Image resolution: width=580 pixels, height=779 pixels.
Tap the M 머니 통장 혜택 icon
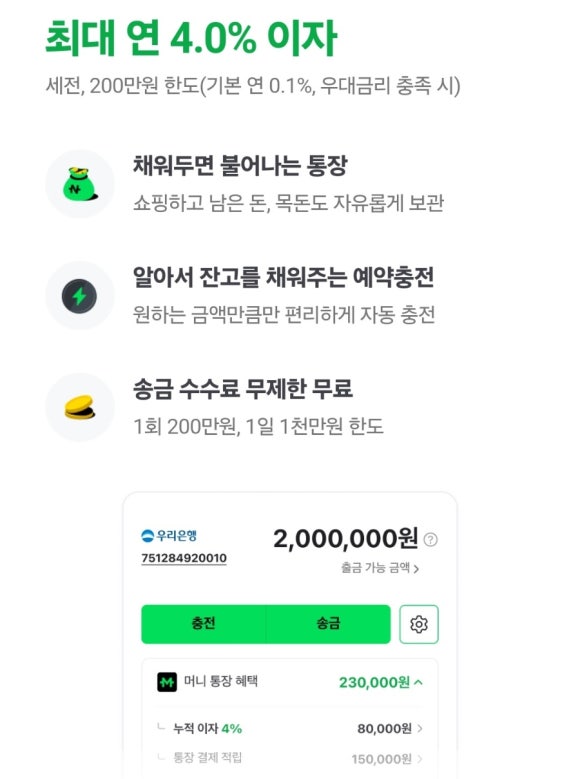point(167,682)
